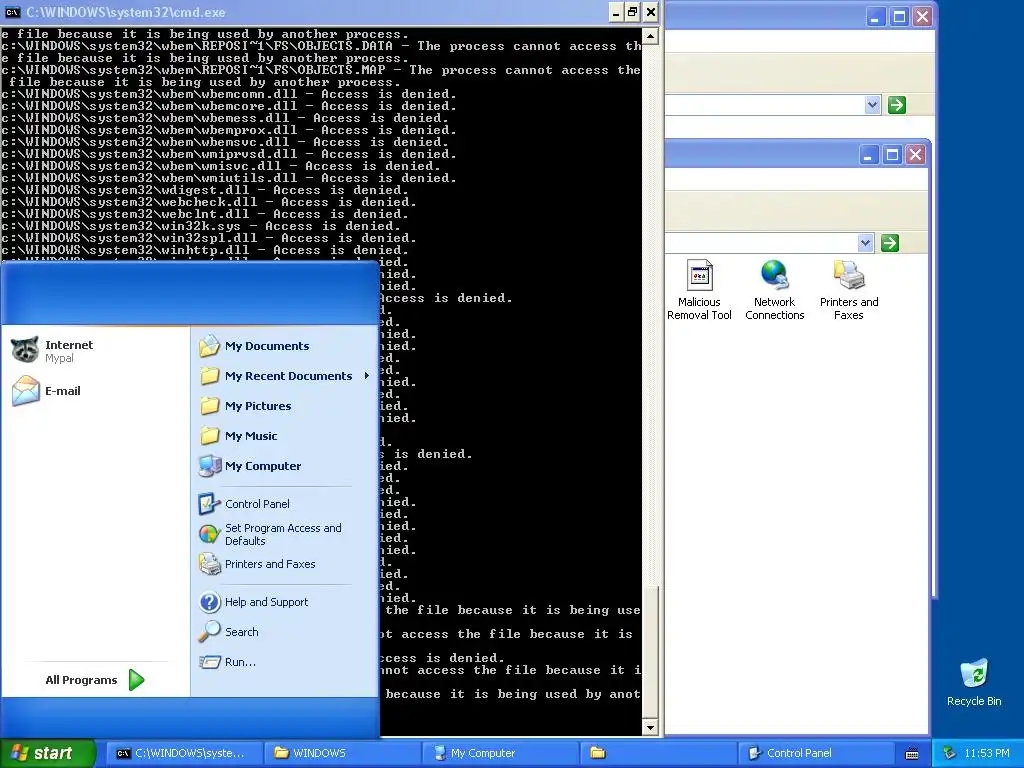1024x768 pixels.
Task: Click the My Computer monitor icon
Action: coord(210,466)
